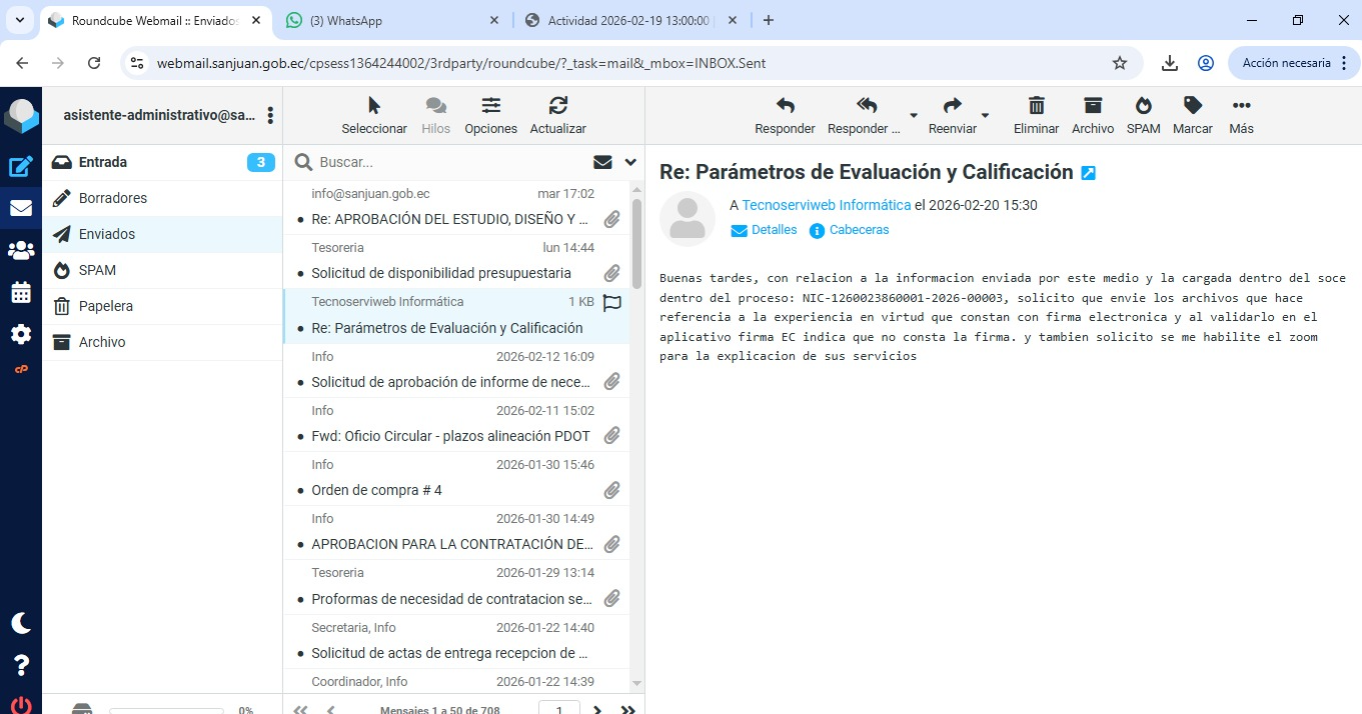Screen dimensions: 1362x714
Task: Click the Buscar search field
Action: pyautogui.click(x=450, y=162)
